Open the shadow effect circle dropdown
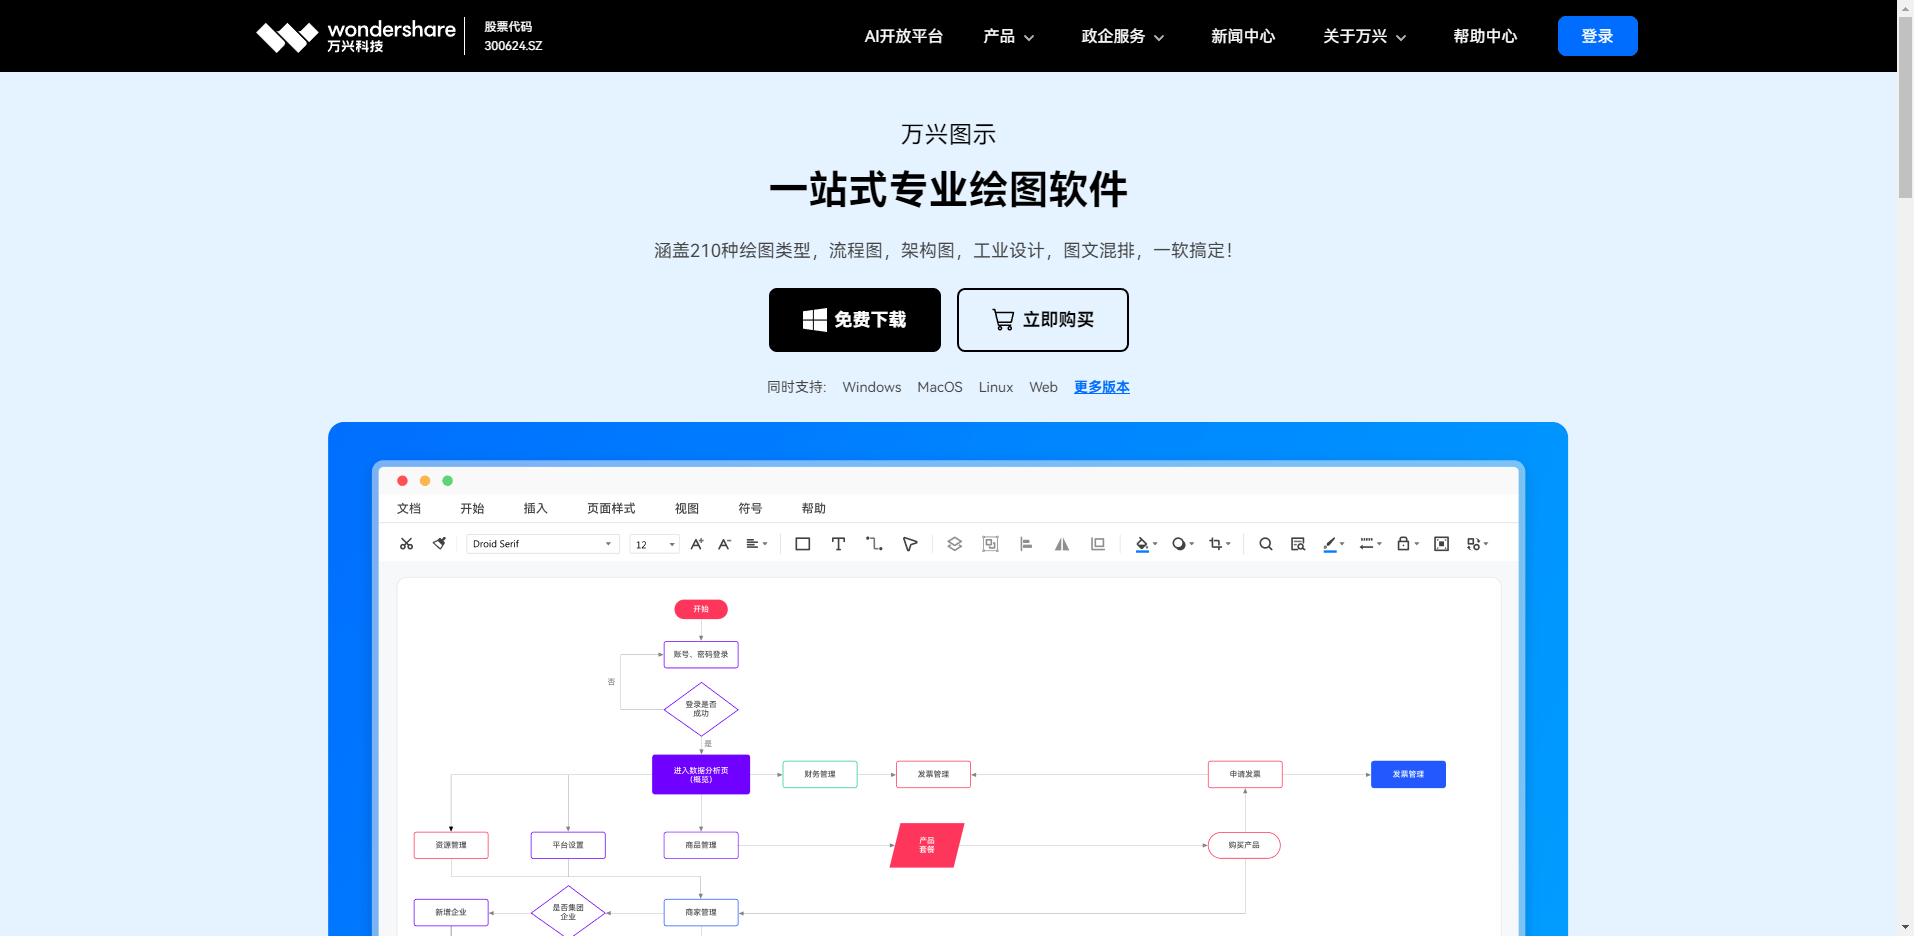The height and width of the screenshot is (936, 1914). pos(1183,544)
